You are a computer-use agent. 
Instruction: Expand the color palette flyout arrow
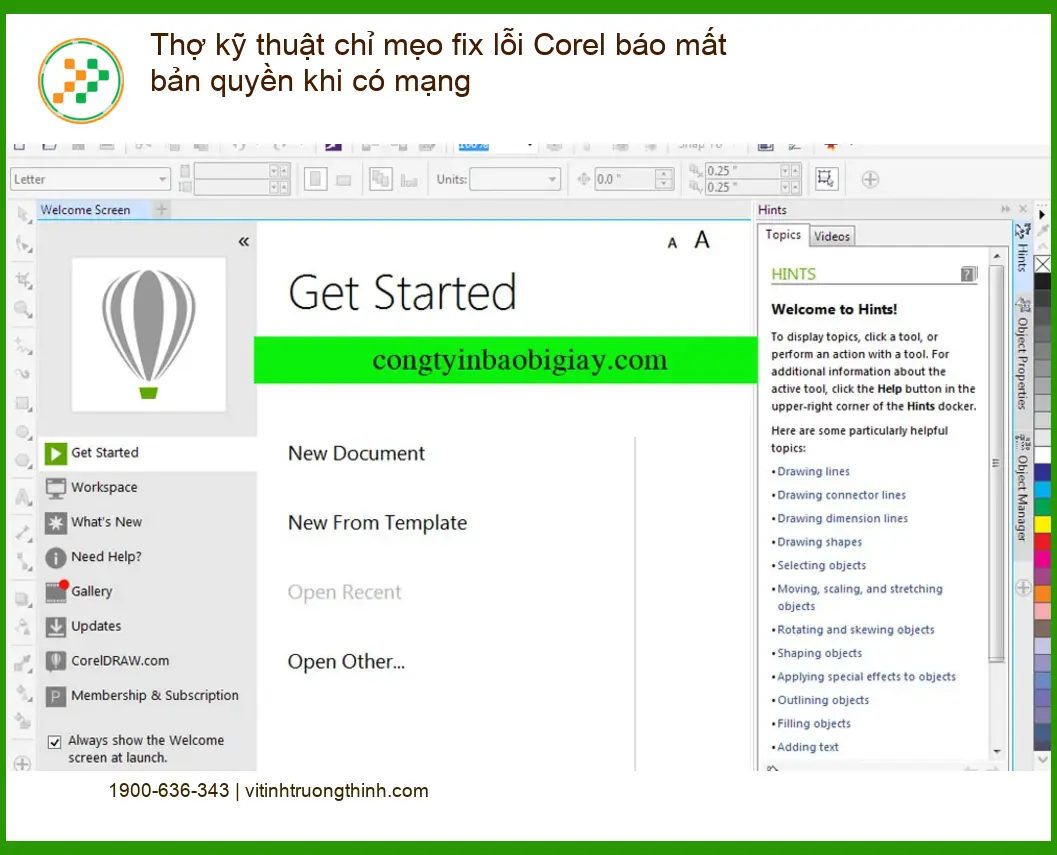coord(1042,214)
